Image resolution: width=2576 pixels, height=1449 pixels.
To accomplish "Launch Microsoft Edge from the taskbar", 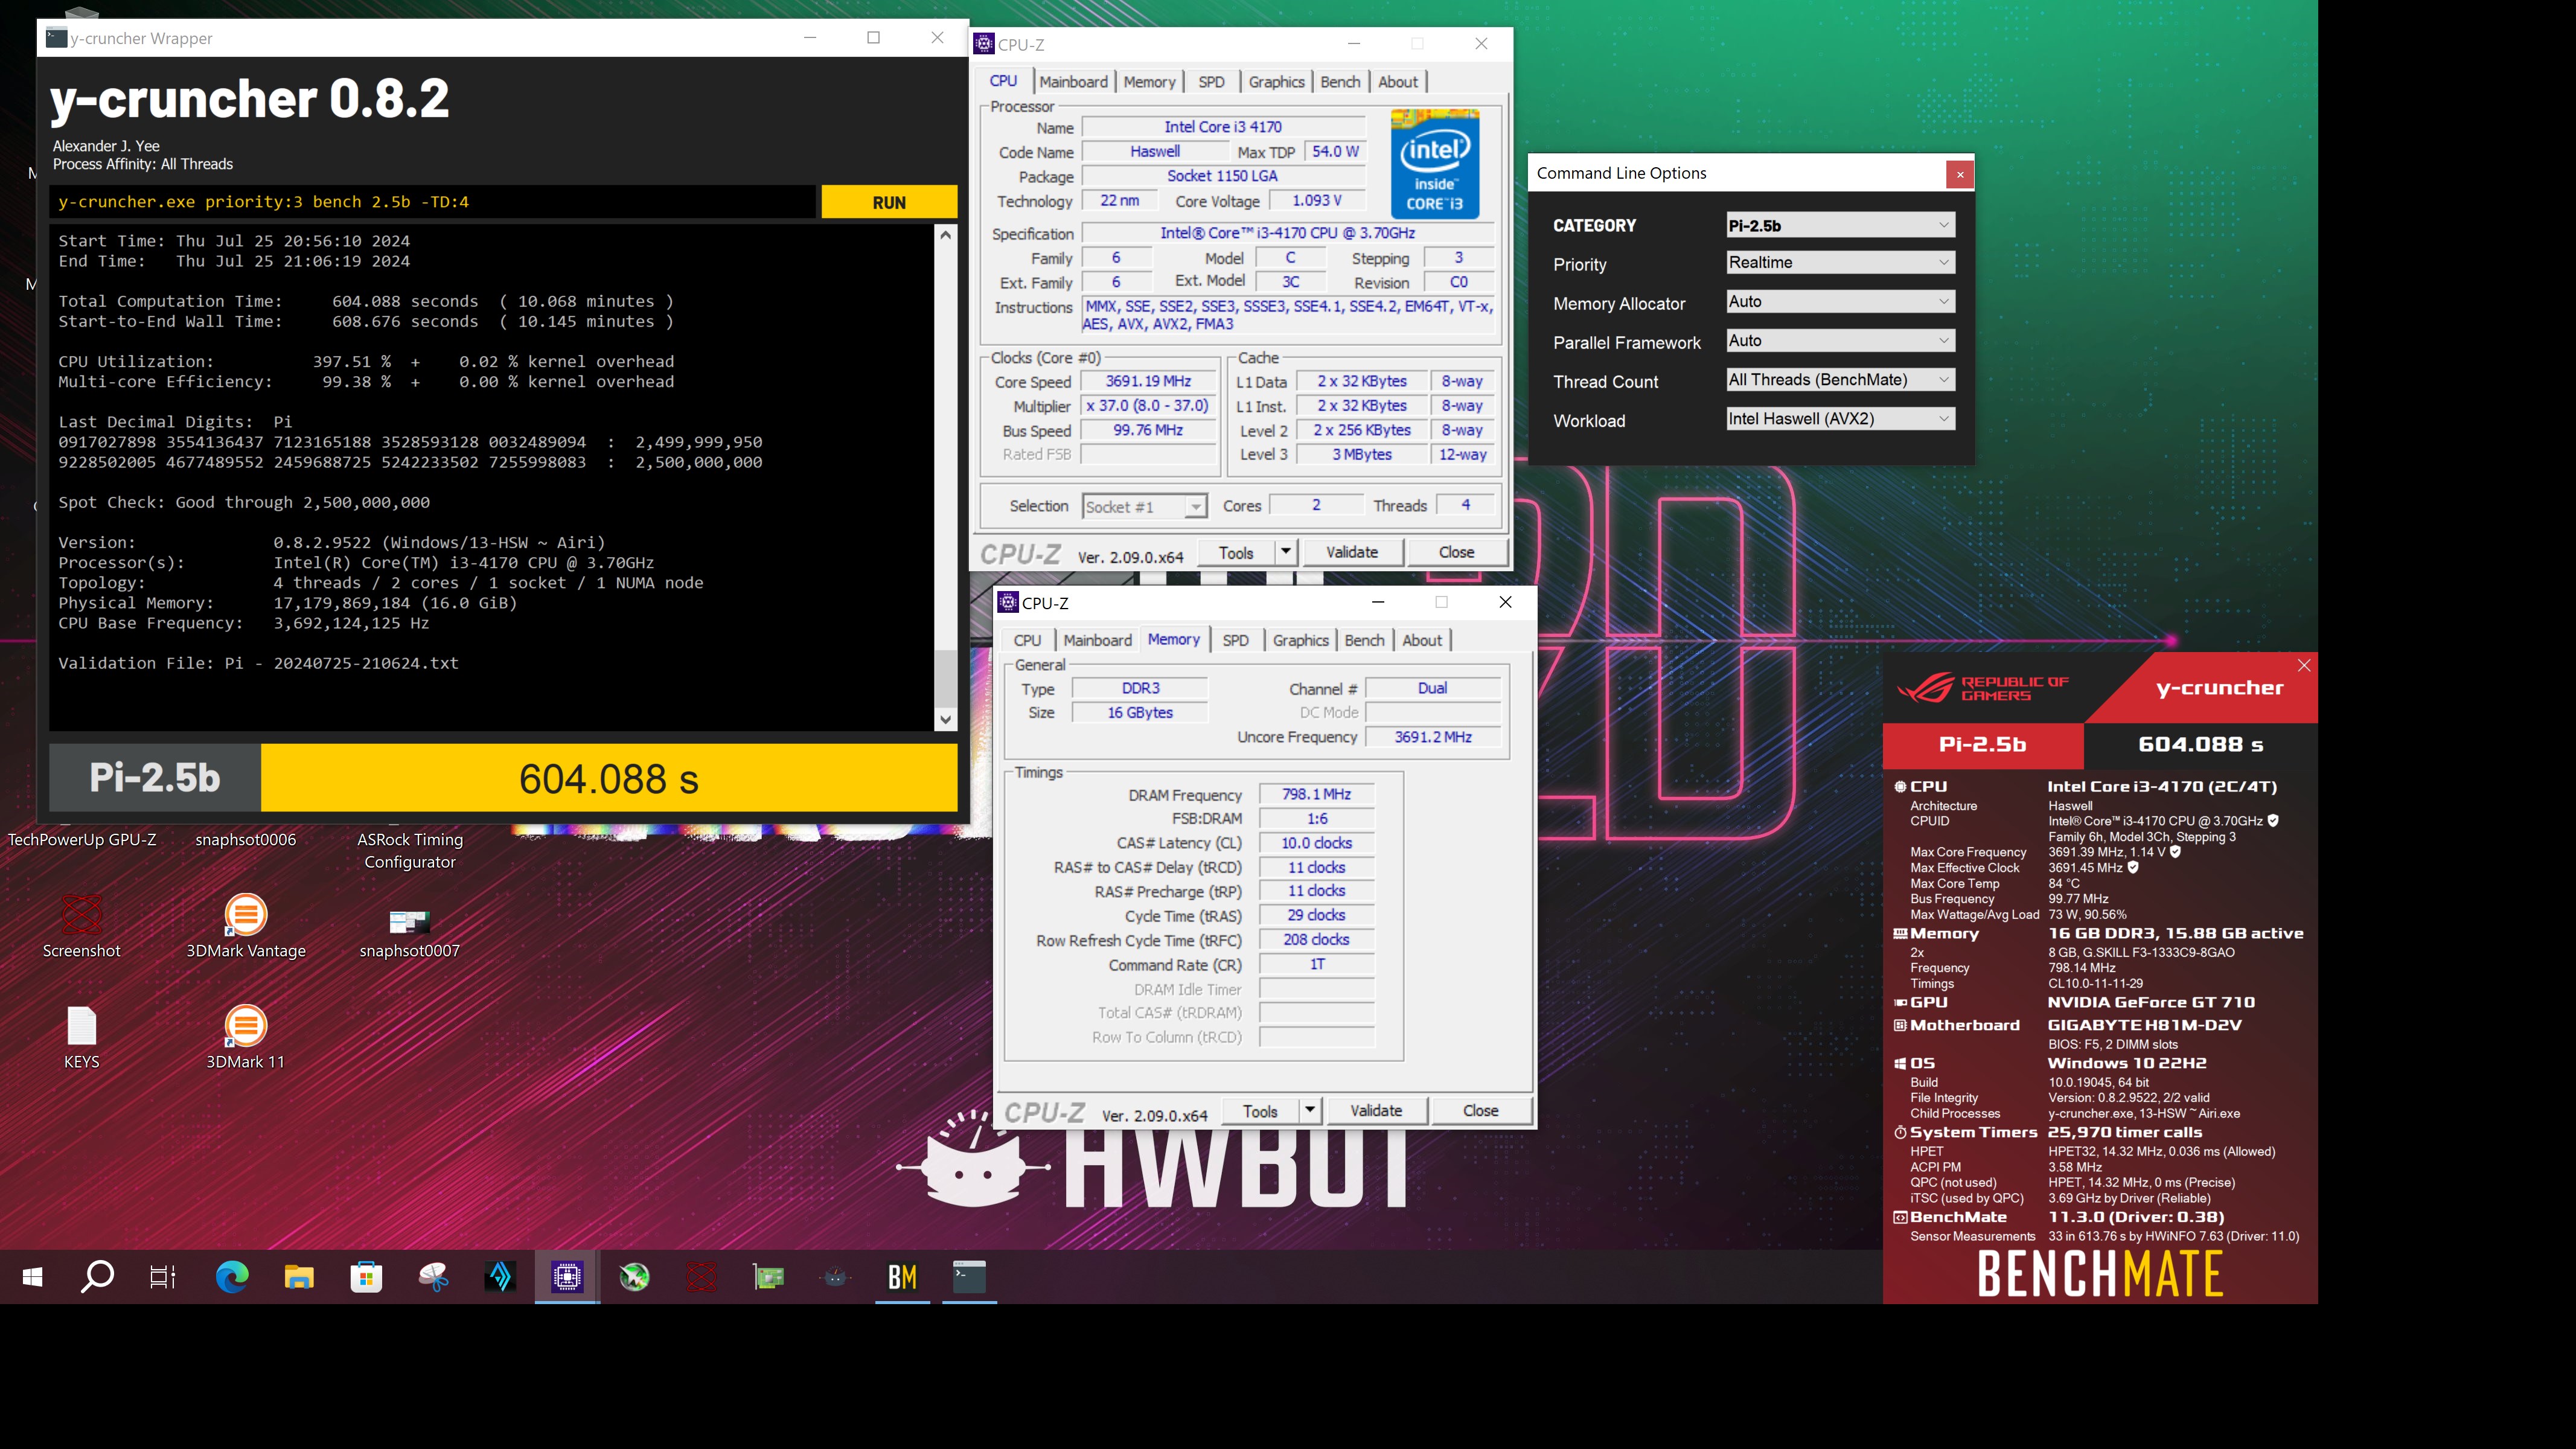I will [232, 1277].
